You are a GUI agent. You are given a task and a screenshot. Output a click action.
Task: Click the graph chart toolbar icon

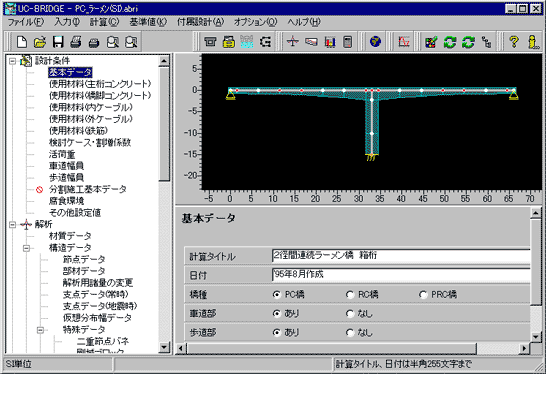pos(404,42)
